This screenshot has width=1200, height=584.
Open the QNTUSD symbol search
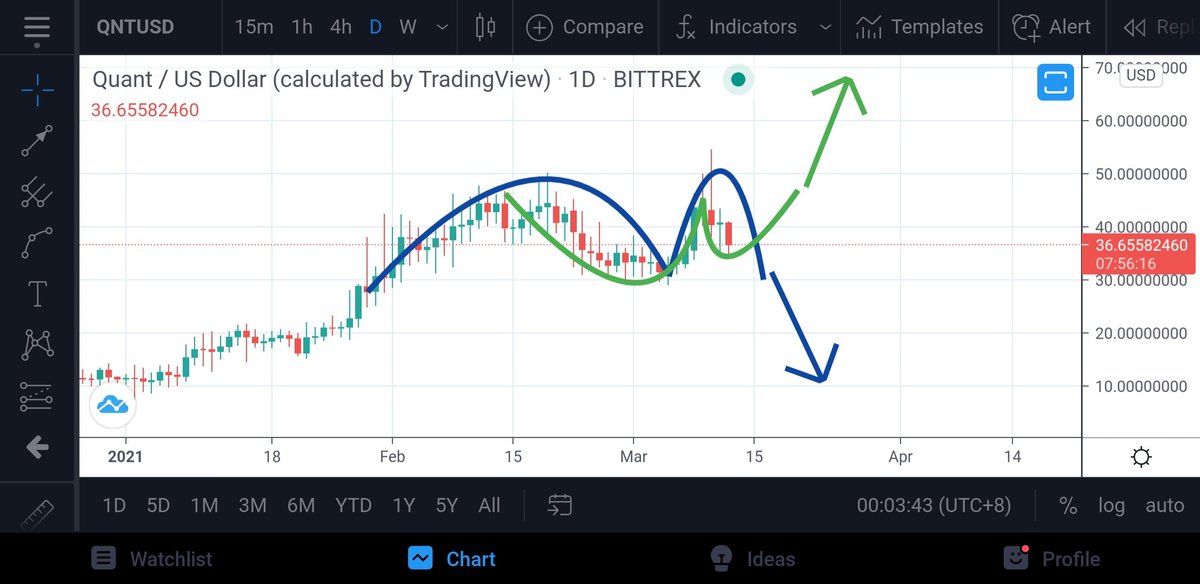[x=133, y=27]
